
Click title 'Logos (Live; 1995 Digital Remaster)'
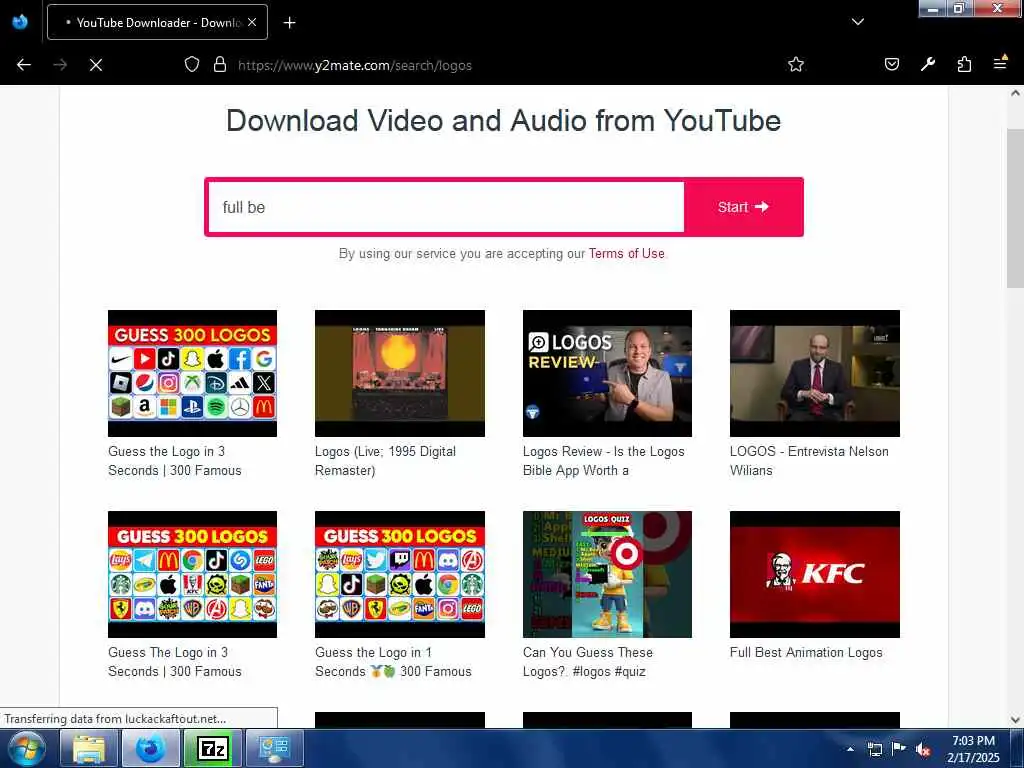[x=385, y=461]
